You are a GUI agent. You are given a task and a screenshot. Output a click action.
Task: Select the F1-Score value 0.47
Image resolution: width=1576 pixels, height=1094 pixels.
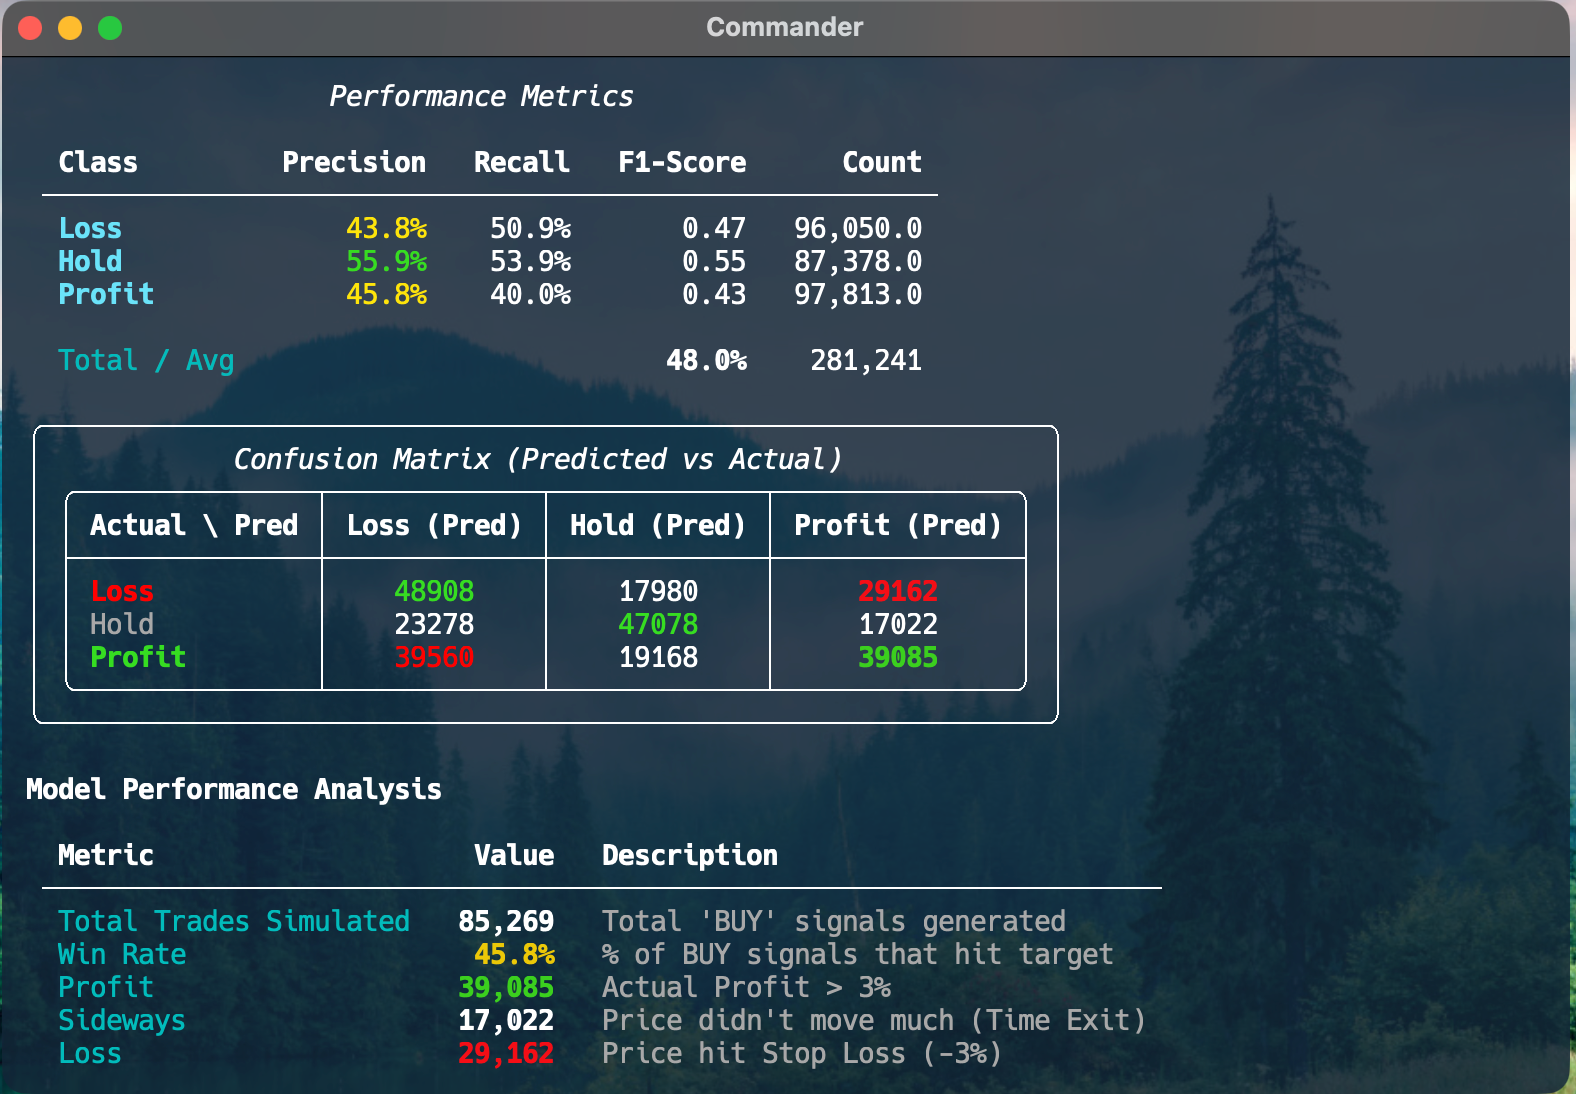coord(714,228)
